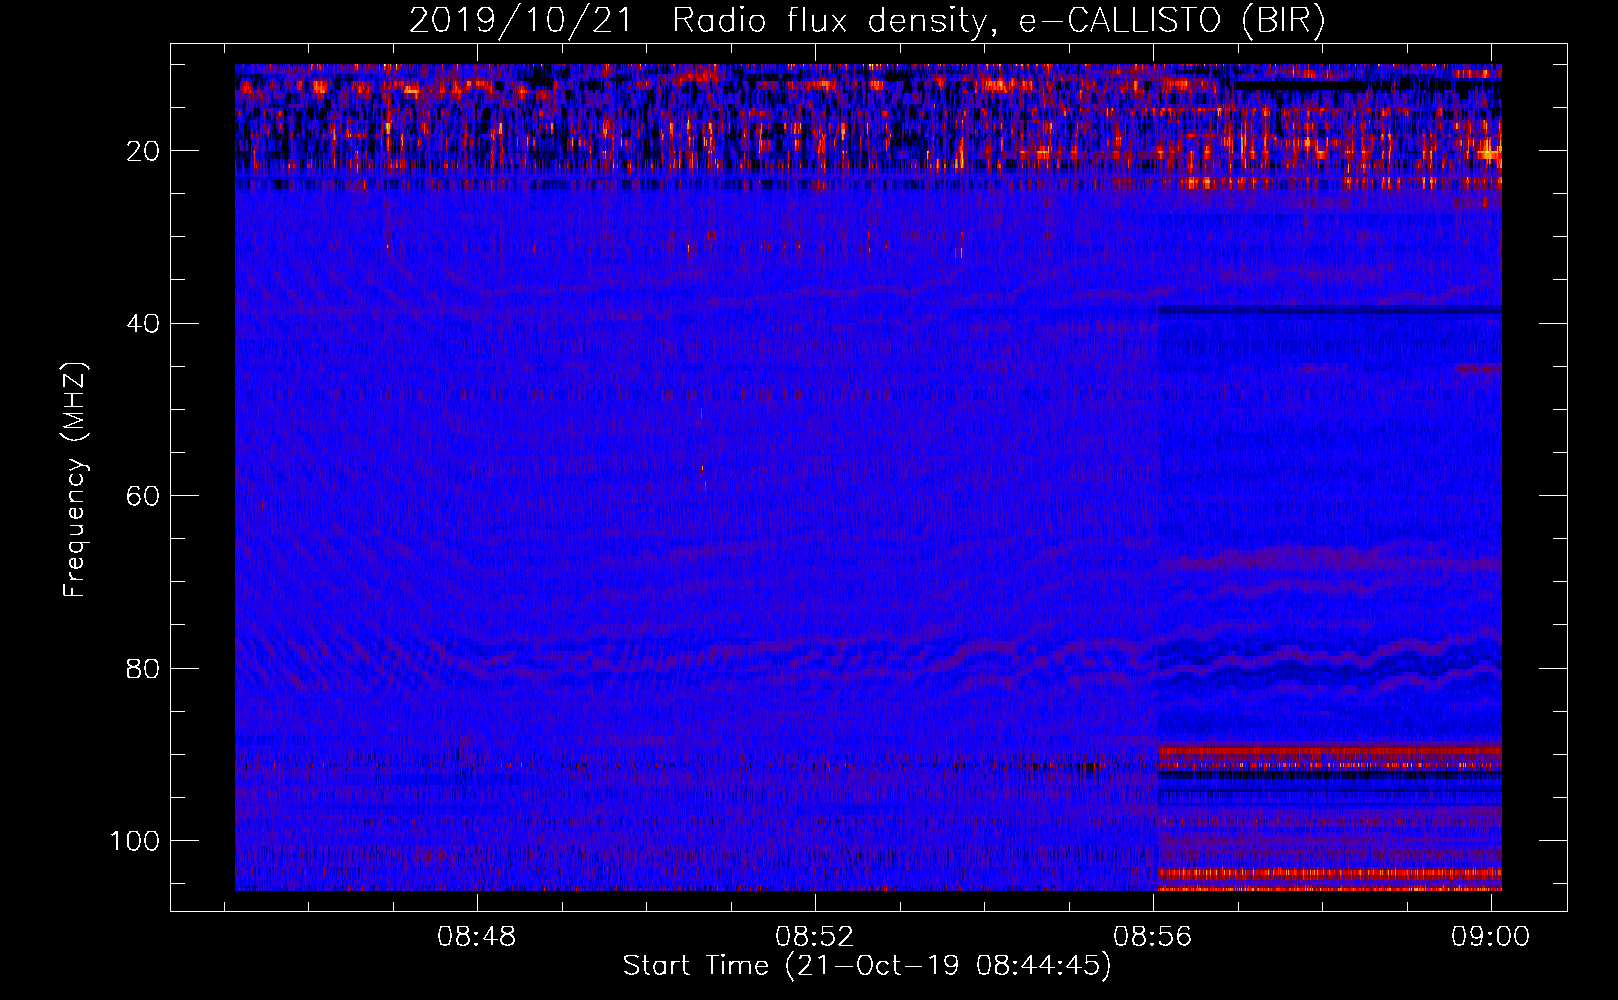This screenshot has width=1618, height=1000.
Task: Click the '80' frequency tick label
Action: click(x=143, y=668)
